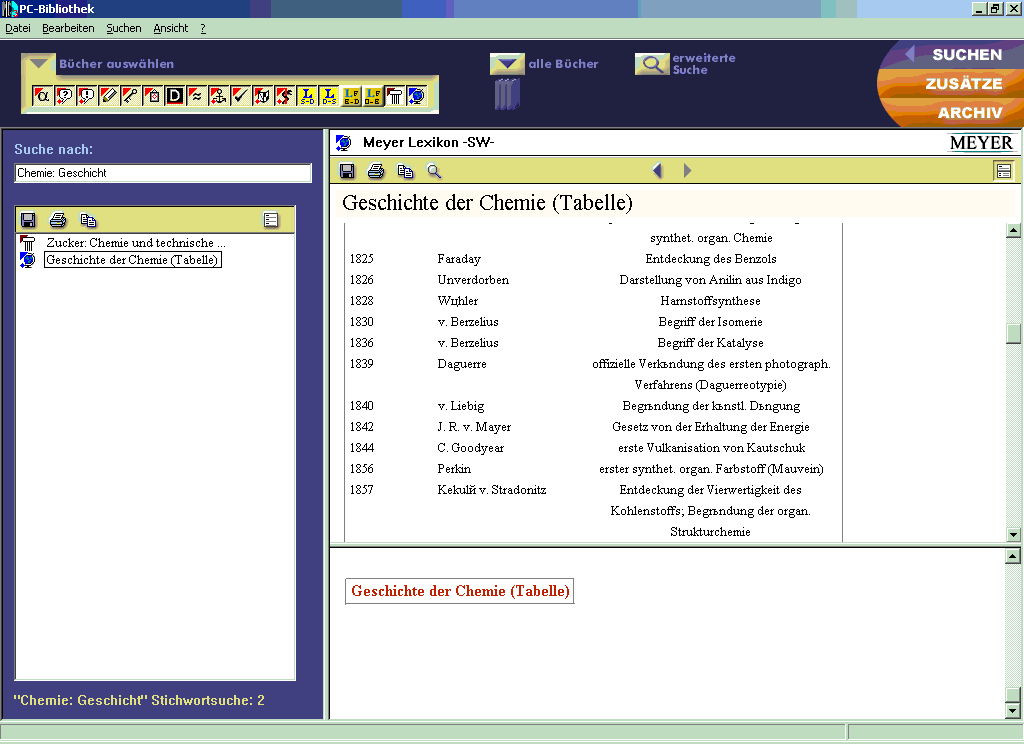Toggle the column pillar book in toolbar

coord(394,96)
